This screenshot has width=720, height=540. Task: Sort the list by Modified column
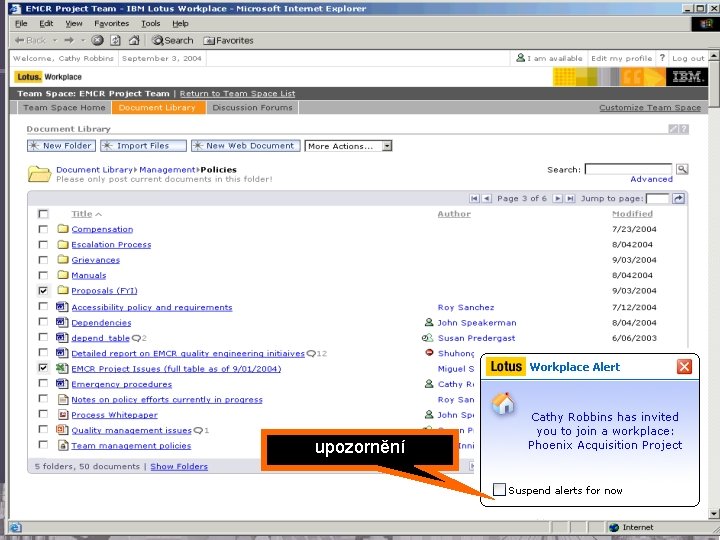(x=632, y=214)
